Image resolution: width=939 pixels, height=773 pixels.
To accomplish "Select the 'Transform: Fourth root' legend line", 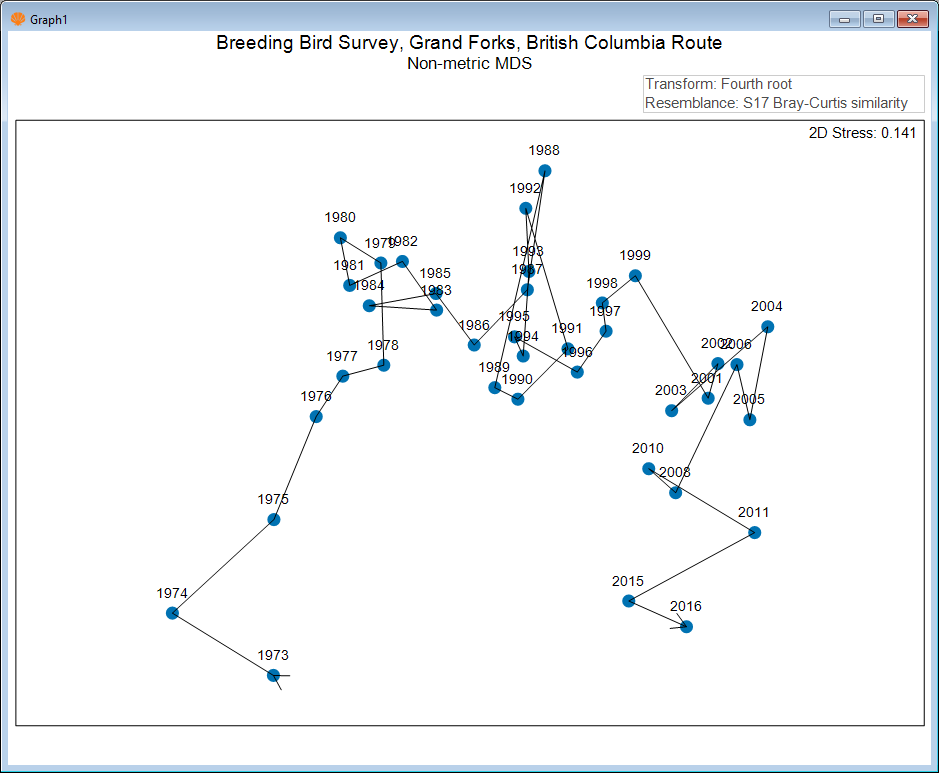I will click(719, 84).
